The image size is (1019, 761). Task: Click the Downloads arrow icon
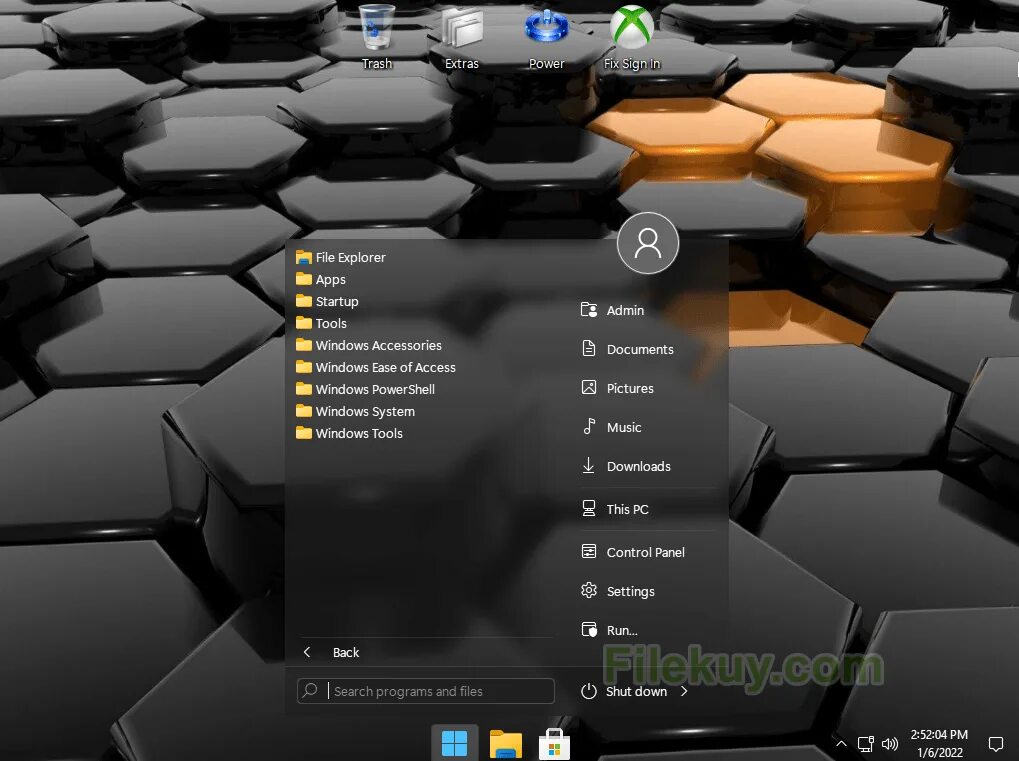point(589,465)
